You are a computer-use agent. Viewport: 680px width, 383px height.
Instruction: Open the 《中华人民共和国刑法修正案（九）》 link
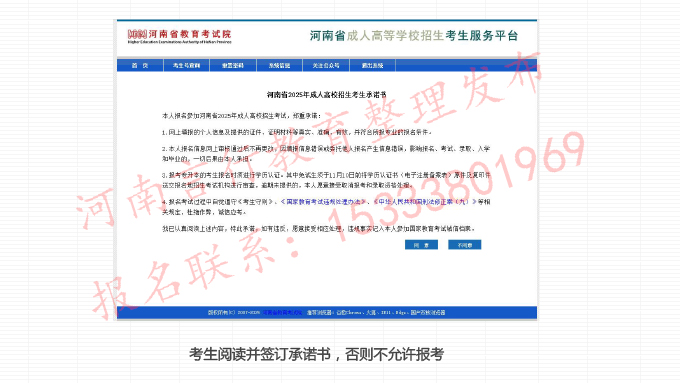pyautogui.click(x=425, y=202)
